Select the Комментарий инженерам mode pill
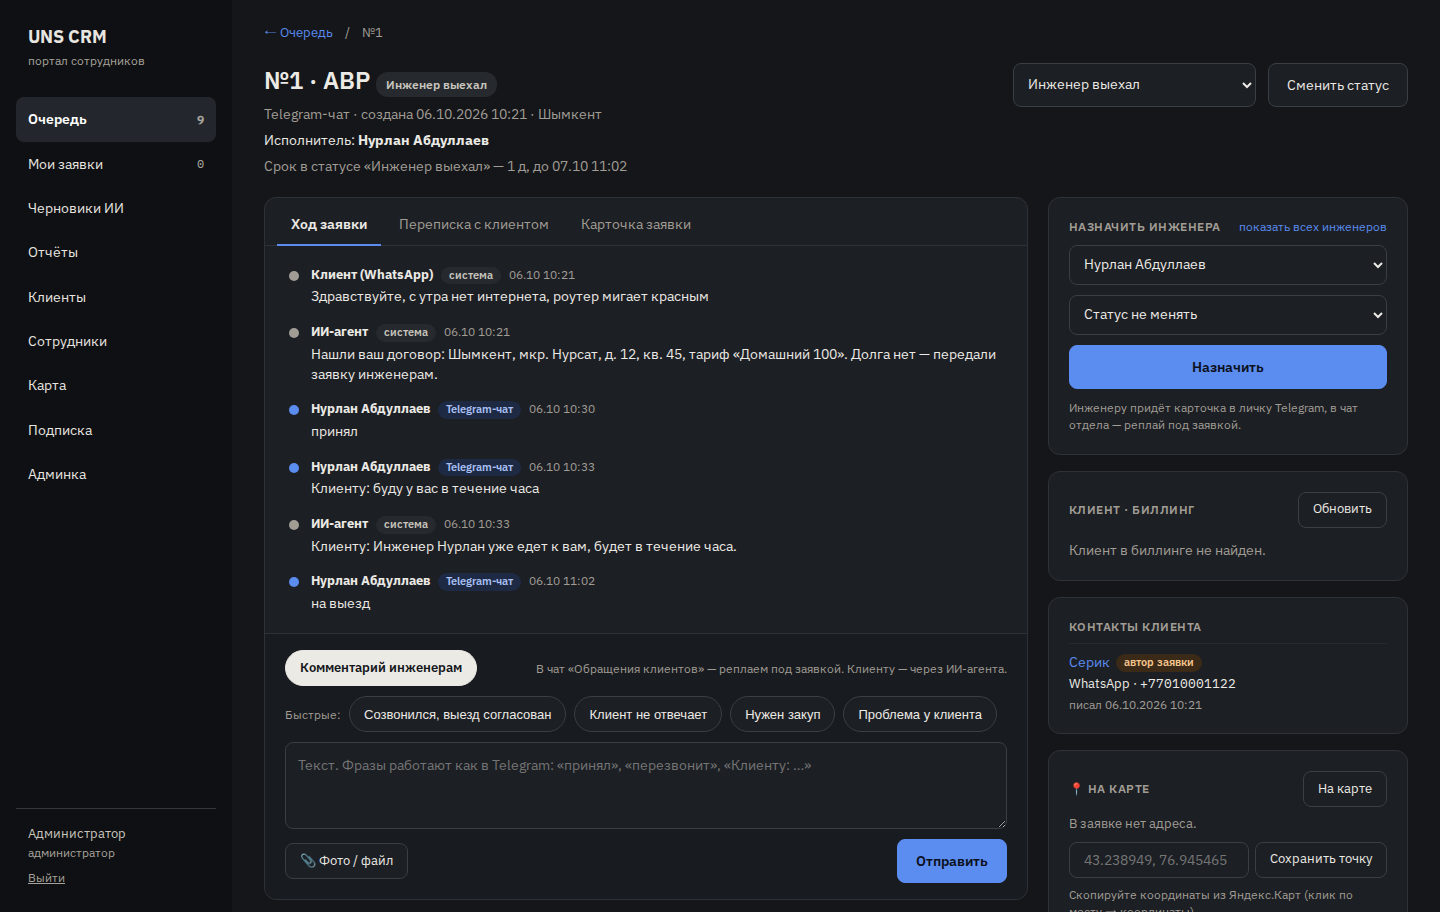This screenshot has height=912, width=1440. [x=381, y=668]
